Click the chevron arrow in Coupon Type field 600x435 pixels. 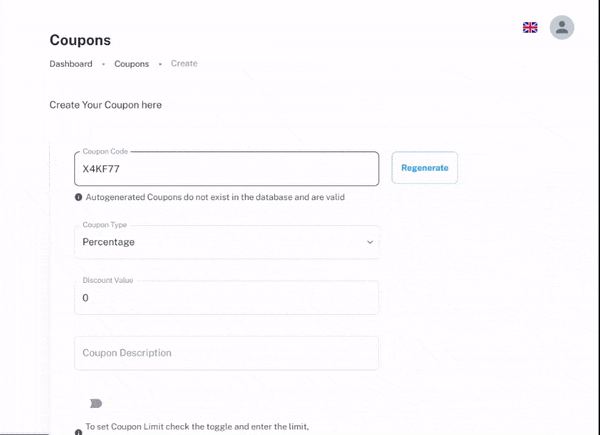pyautogui.click(x=370, y=242)
